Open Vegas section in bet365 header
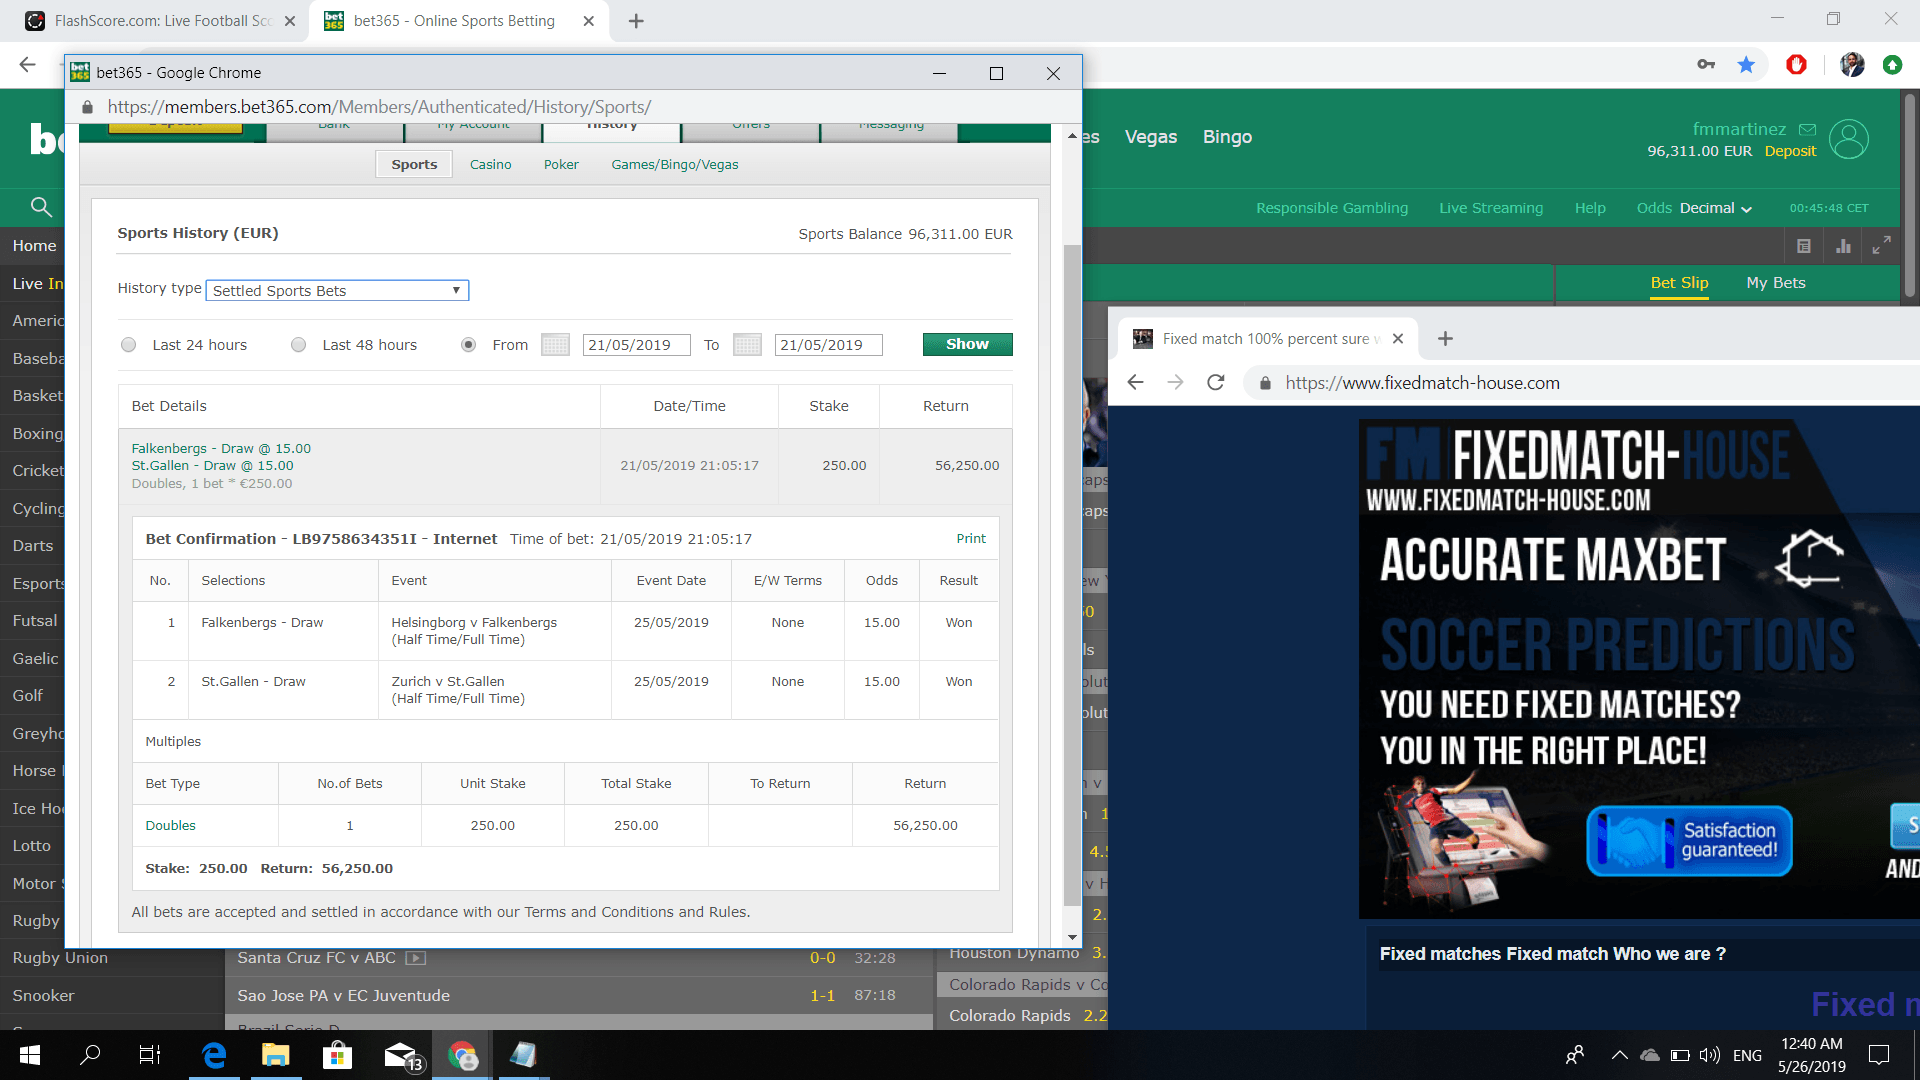1920x1080 pixels. (x=1151, y=137)
